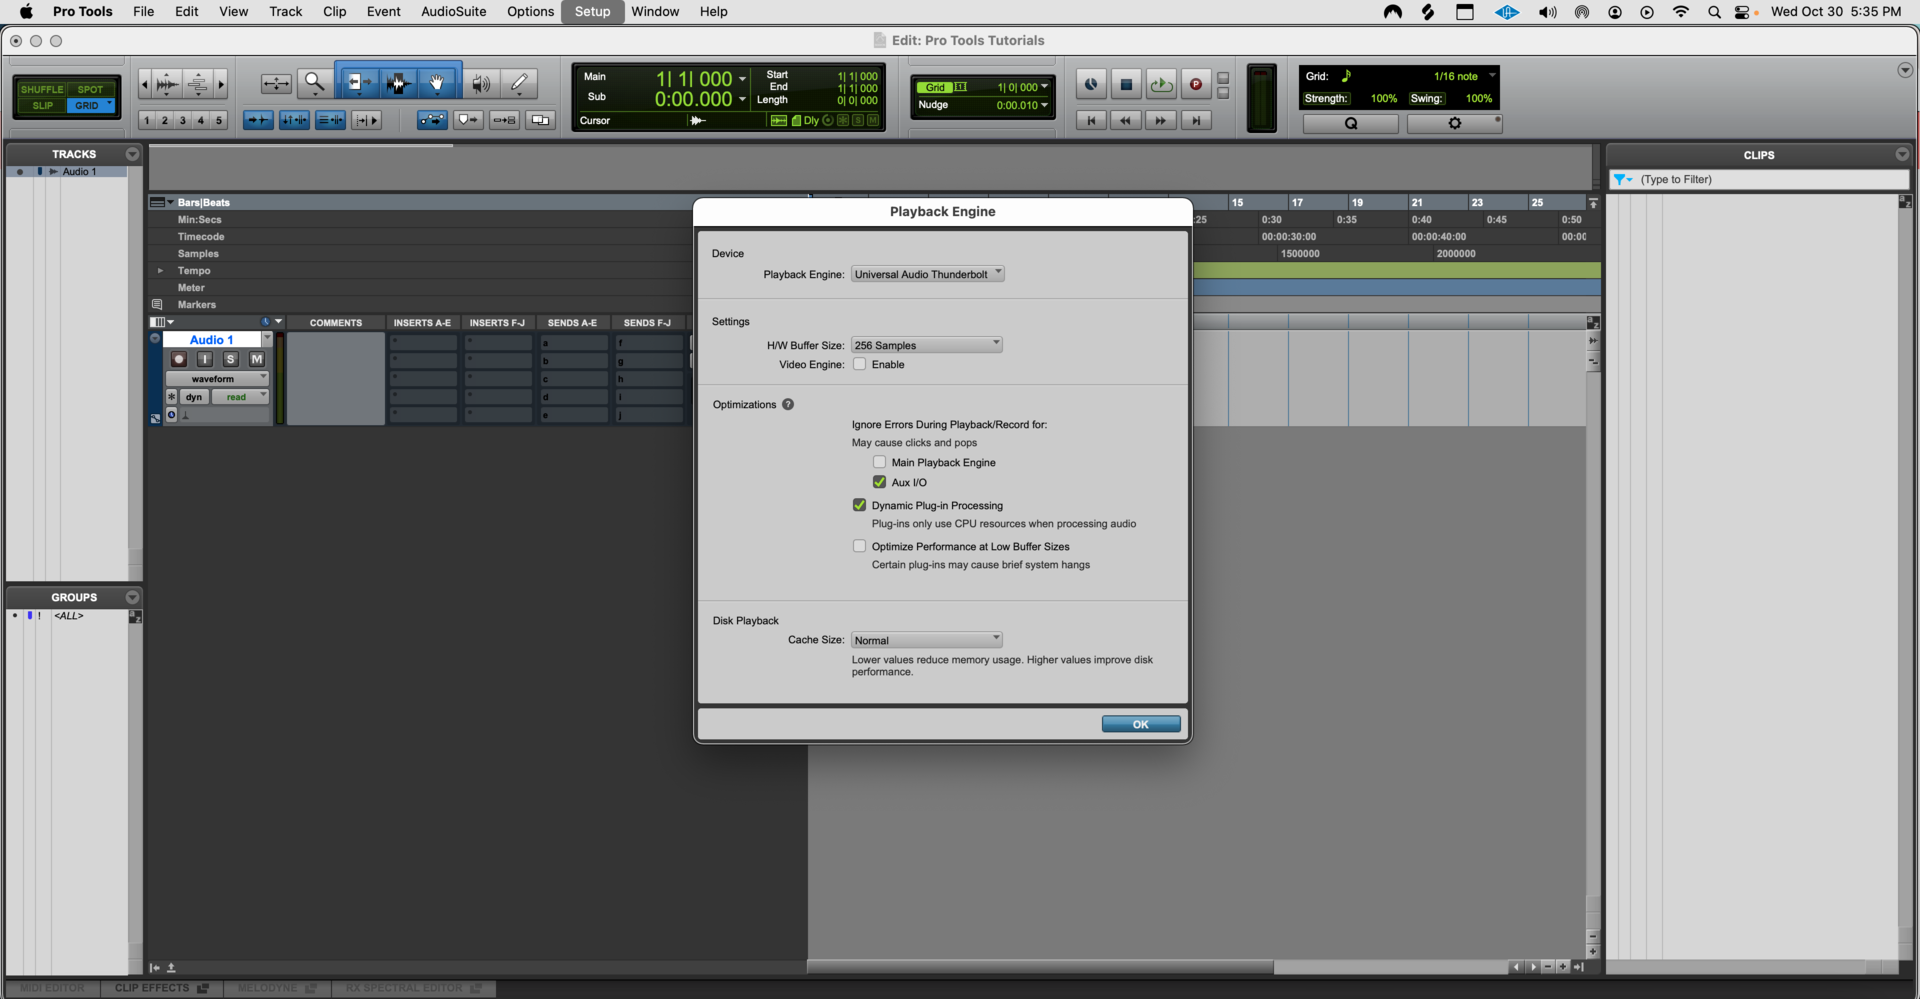The width and height of the screenshot is (1920, 999).
Task: Activate Shuffle edit mode
Action: tap(41, 89)
